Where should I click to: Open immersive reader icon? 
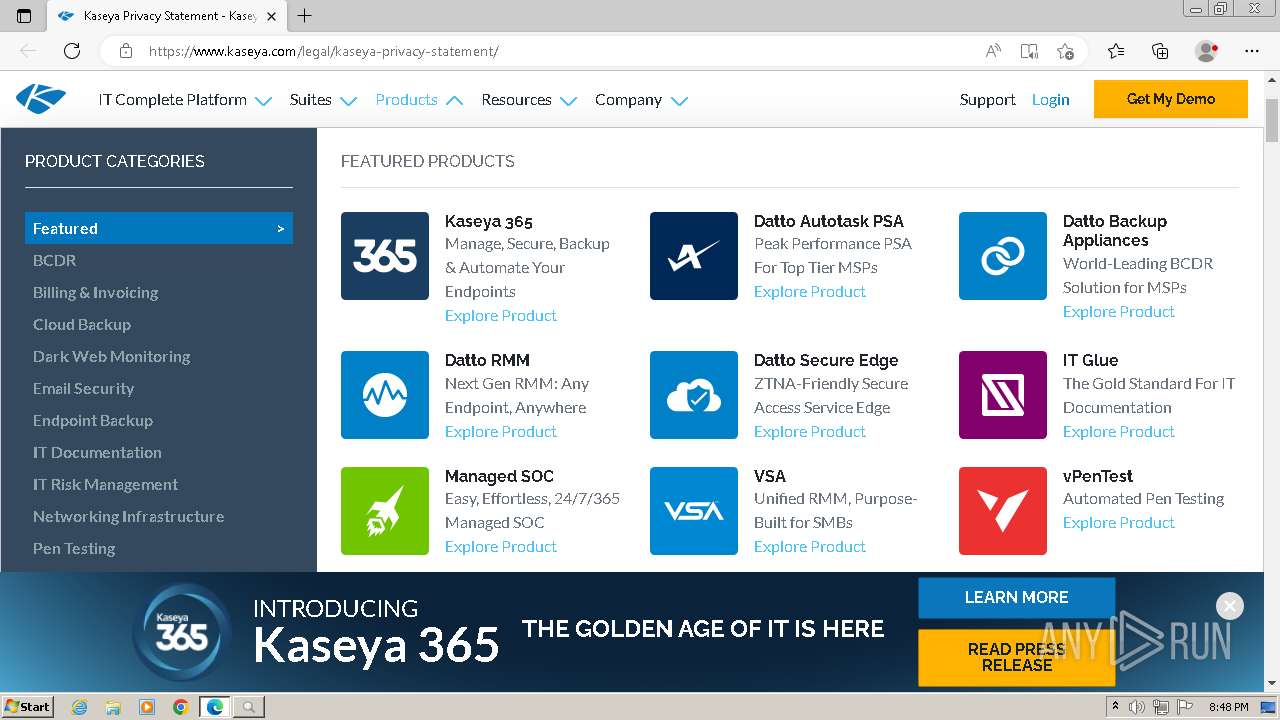click(x=1029, y=51)
